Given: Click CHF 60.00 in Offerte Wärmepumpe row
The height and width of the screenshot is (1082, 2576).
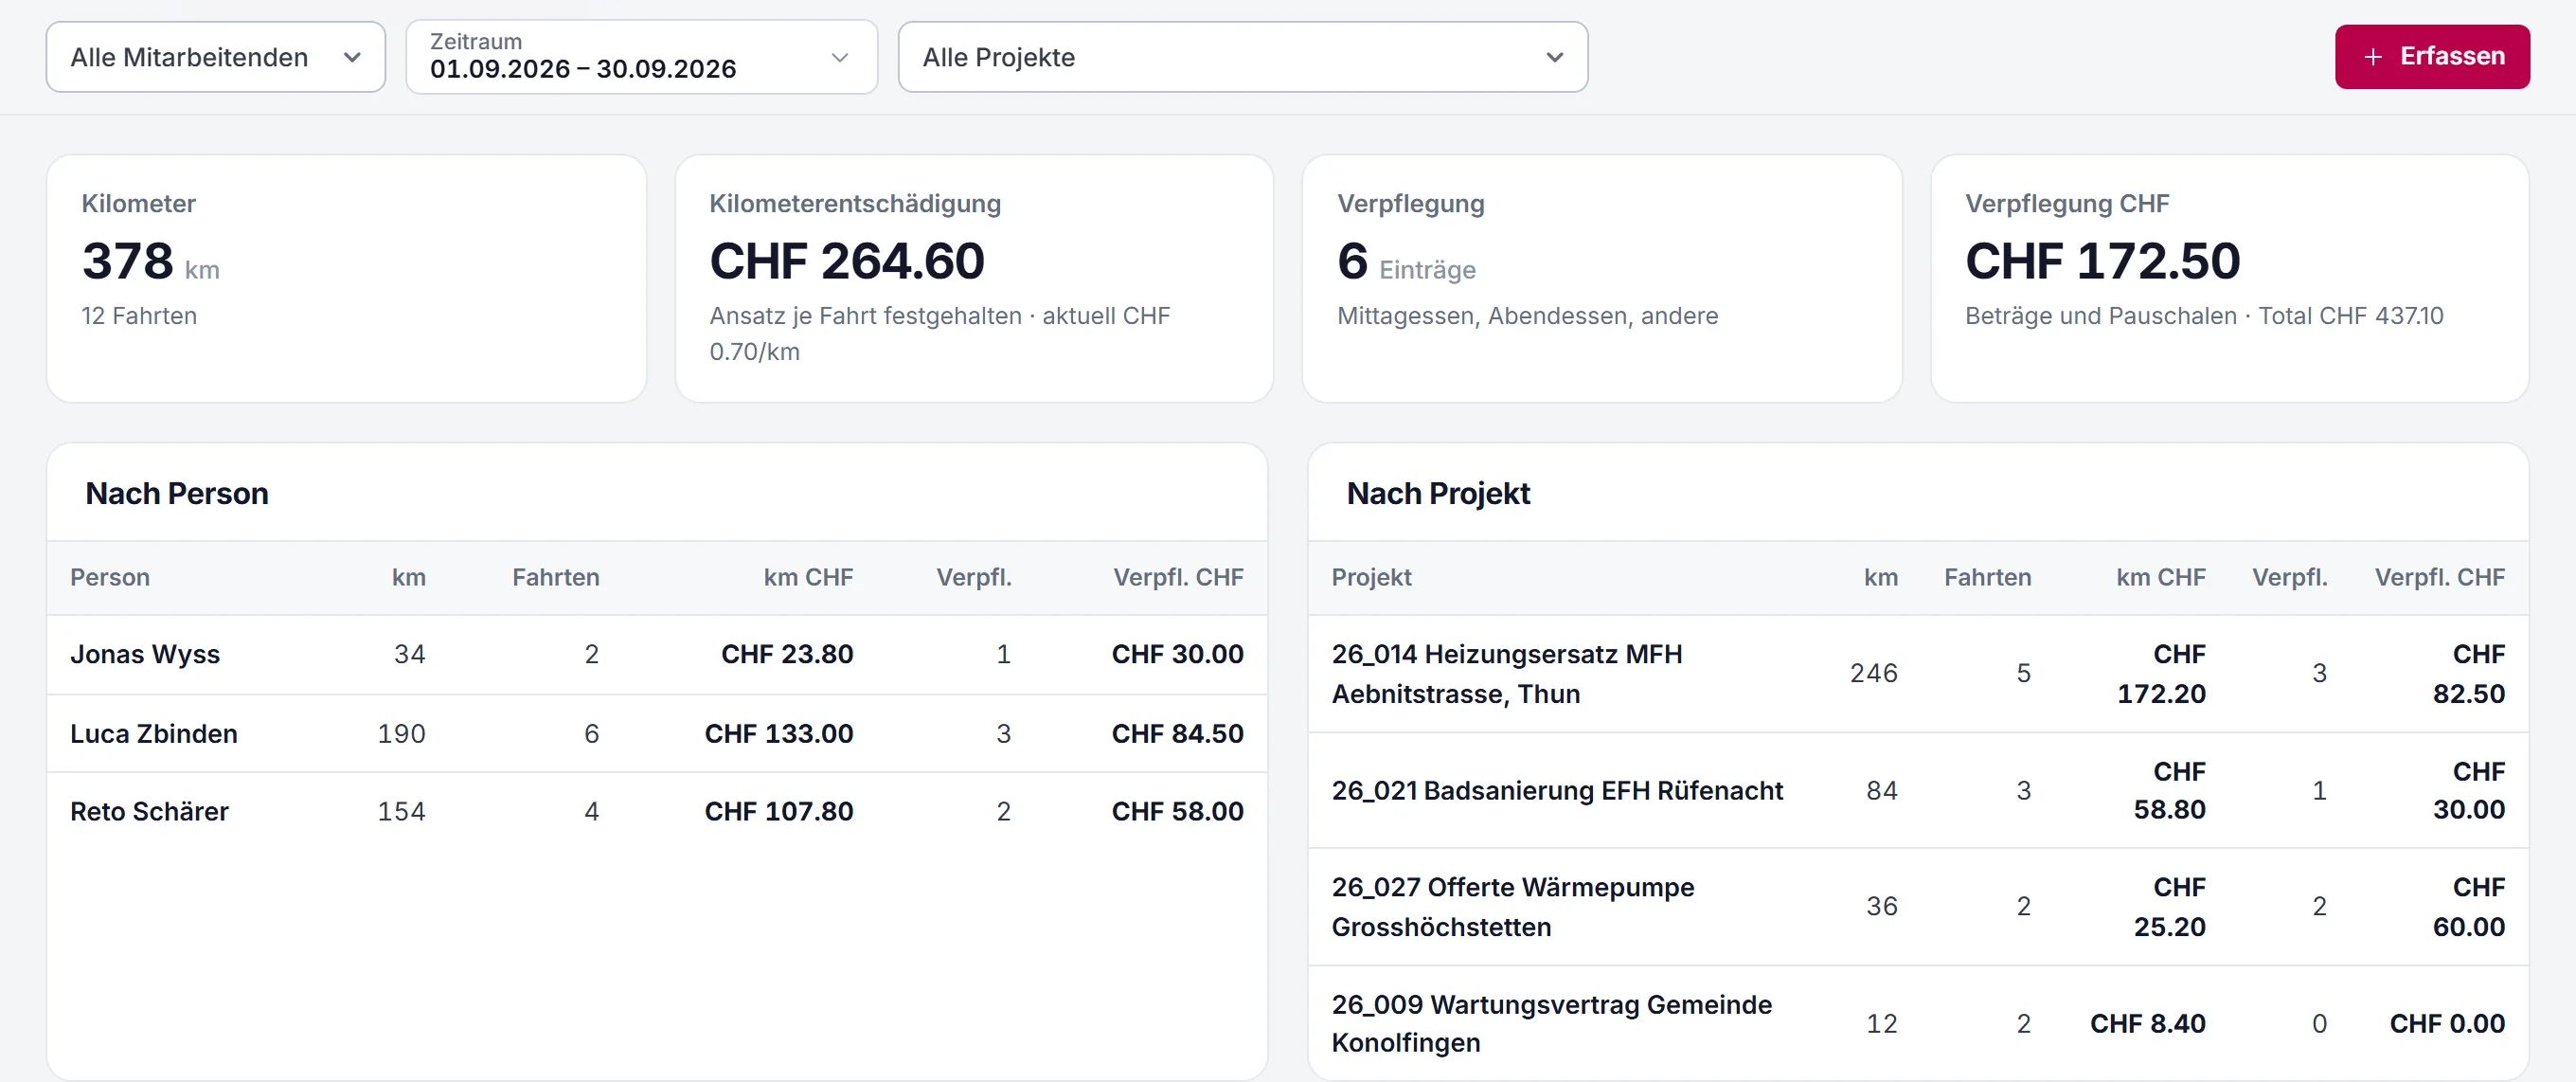Looking at the screenshot, I should point(2468,906).
